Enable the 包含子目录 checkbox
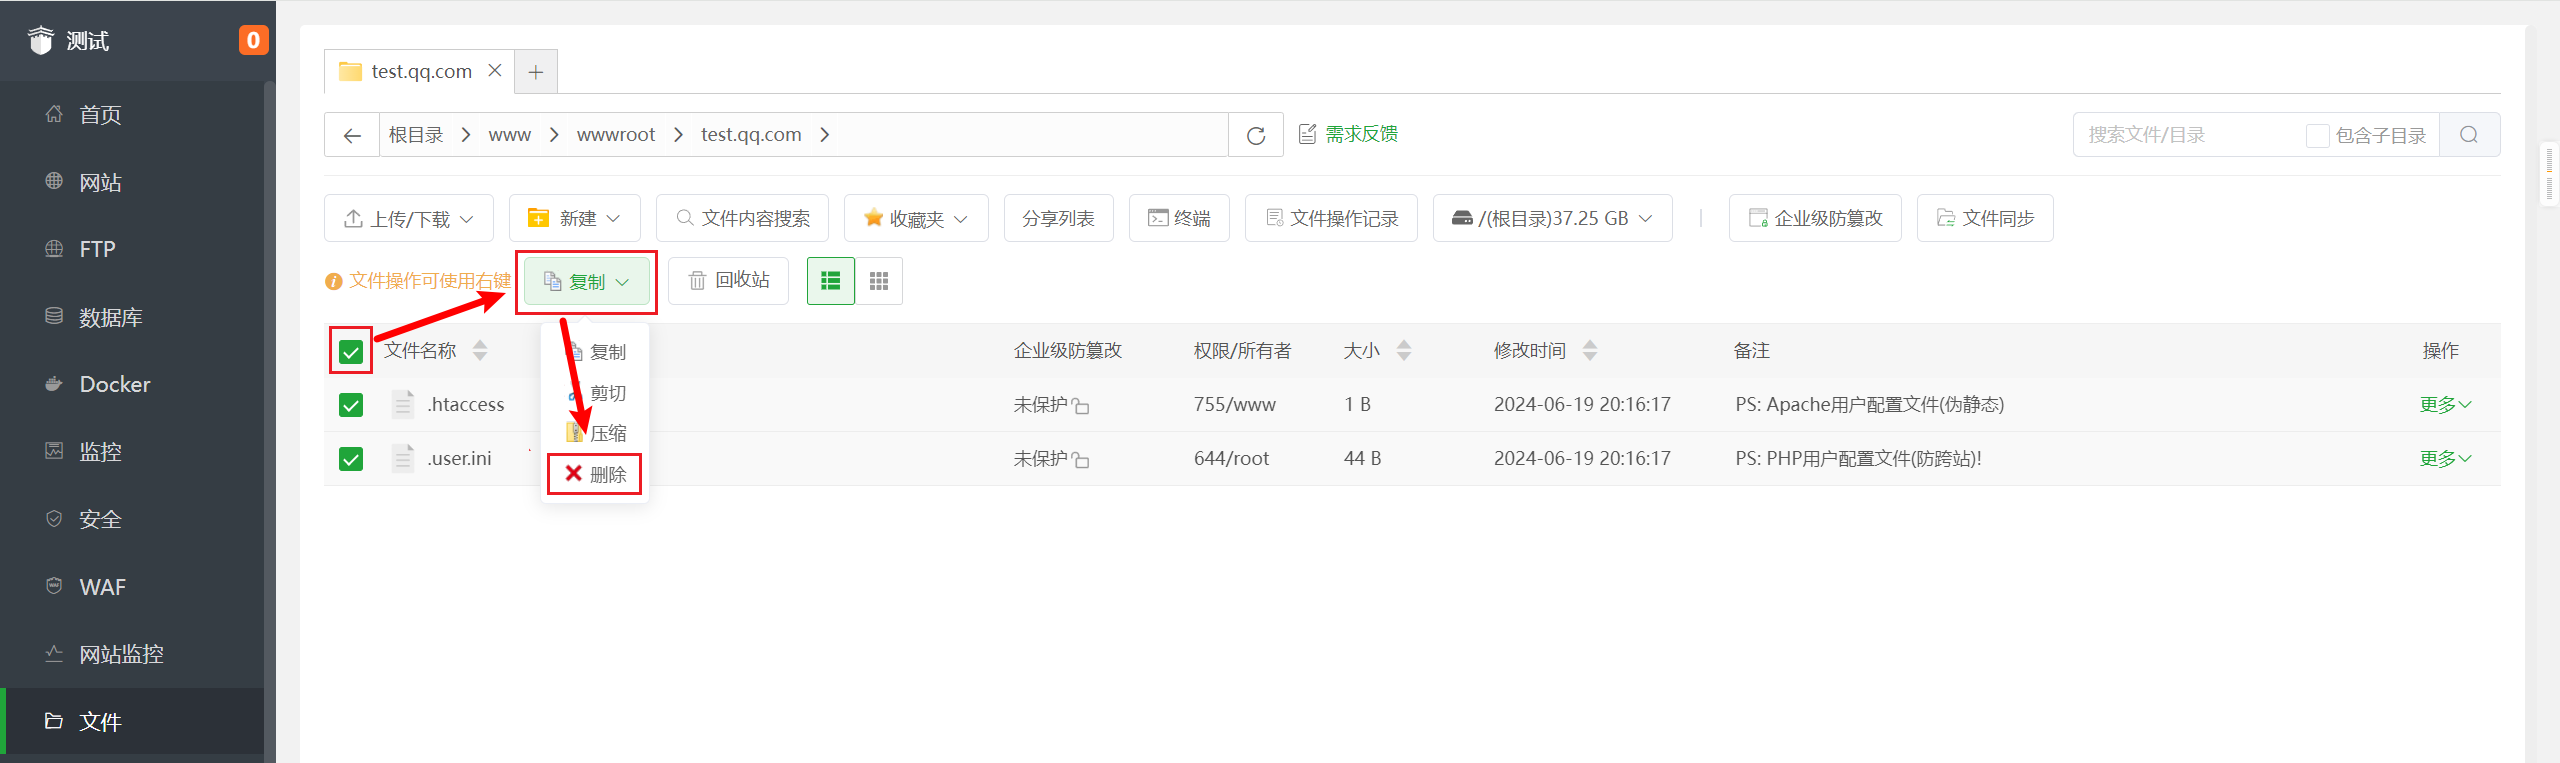Viewport: 2560px width, 763px height. pos(2317,136)
